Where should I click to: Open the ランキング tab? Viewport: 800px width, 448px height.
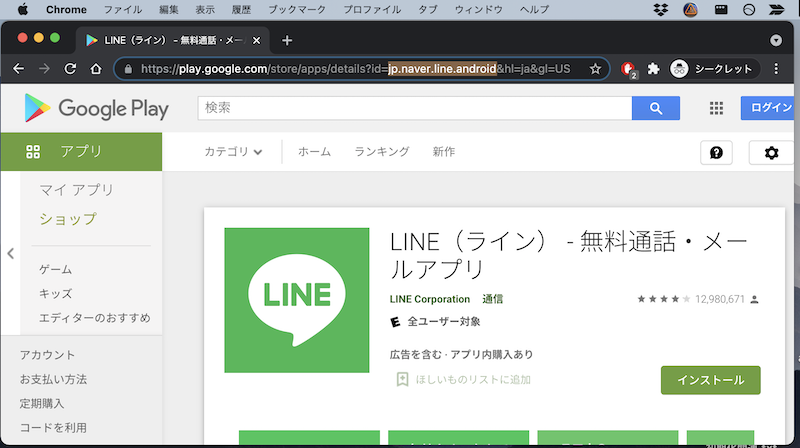381,152
